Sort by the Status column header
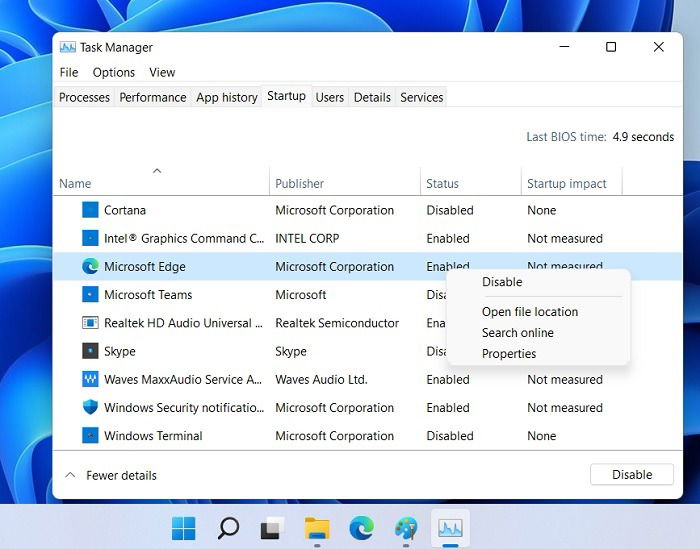 pyautogui.click(x=442, y=183)
